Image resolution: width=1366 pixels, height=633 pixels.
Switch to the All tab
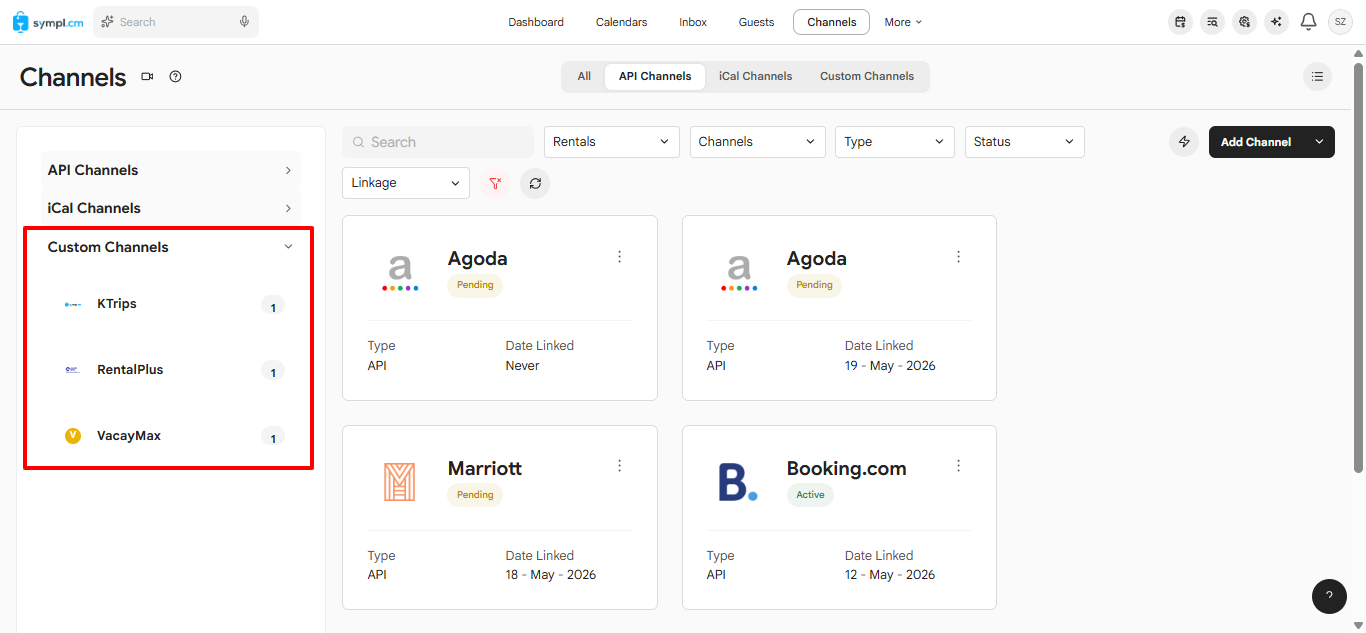584,76
